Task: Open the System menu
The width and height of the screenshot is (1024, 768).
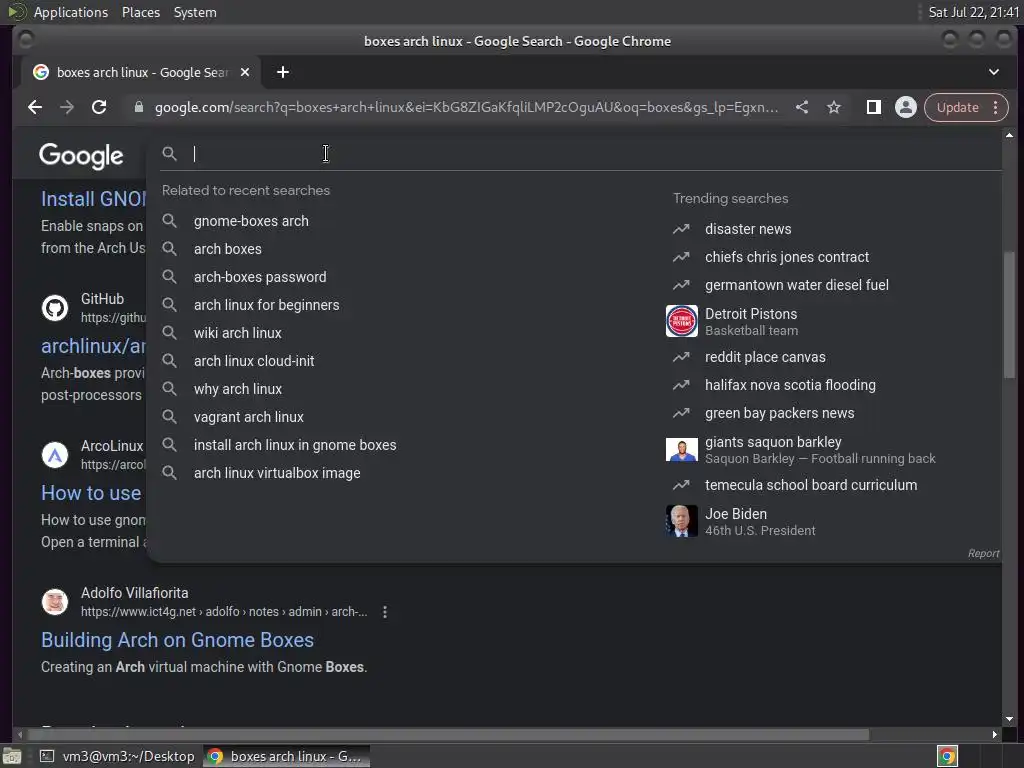Action: (x=195, y=12)
